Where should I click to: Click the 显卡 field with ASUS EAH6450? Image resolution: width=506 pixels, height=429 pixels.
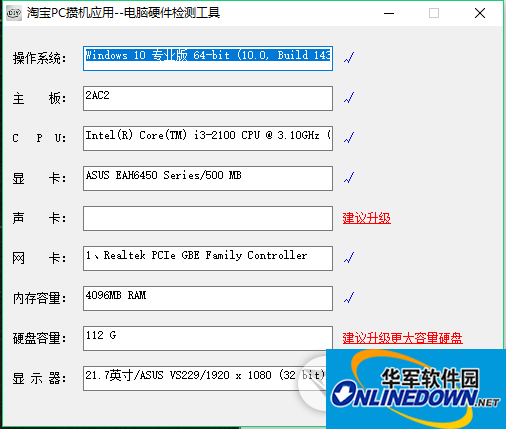(208, 178)
